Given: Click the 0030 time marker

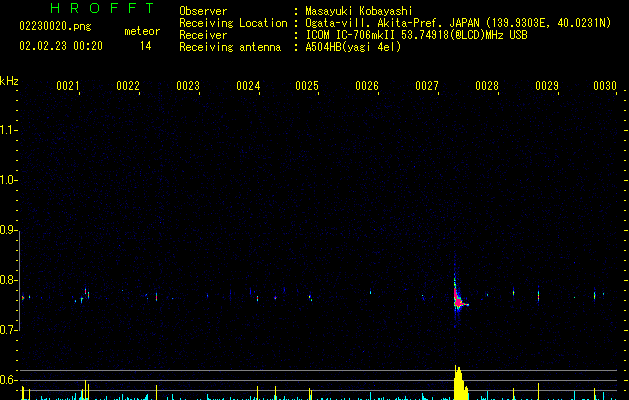Looking at the screenshot, I should pos(605,86).
